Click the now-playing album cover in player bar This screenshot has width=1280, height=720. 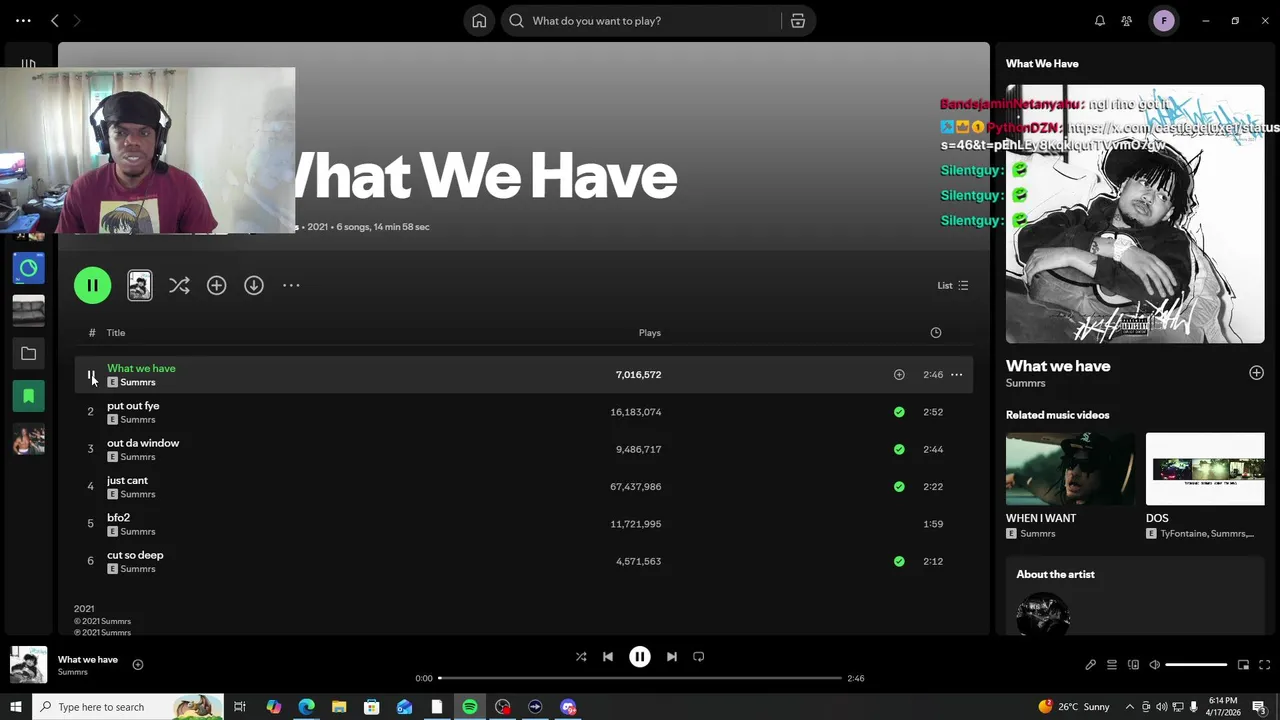28,665
